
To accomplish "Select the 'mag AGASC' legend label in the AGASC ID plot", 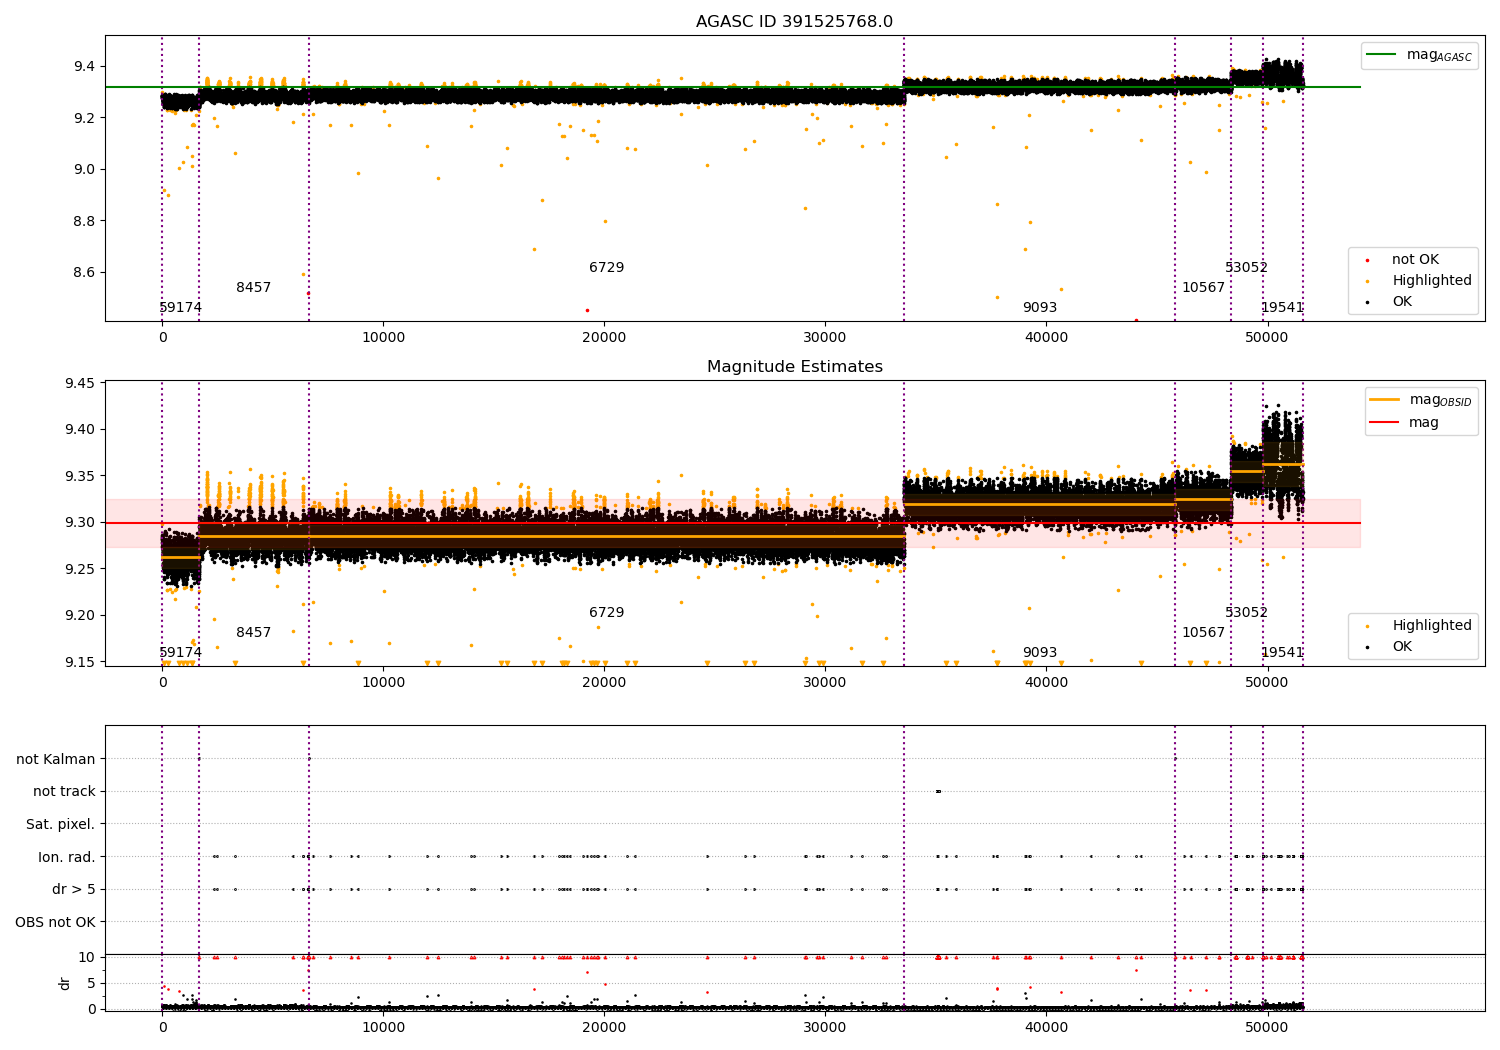I will pos(1439,55).
